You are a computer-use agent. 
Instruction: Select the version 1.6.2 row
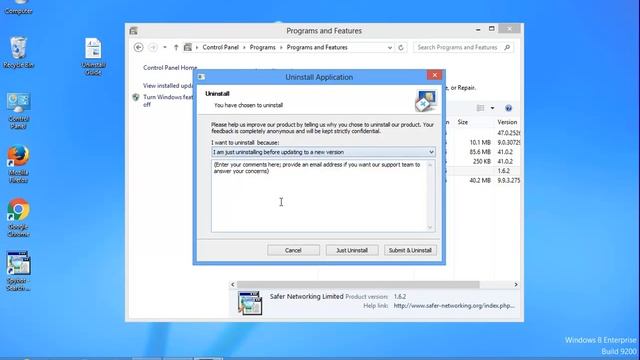pos(484,171)
